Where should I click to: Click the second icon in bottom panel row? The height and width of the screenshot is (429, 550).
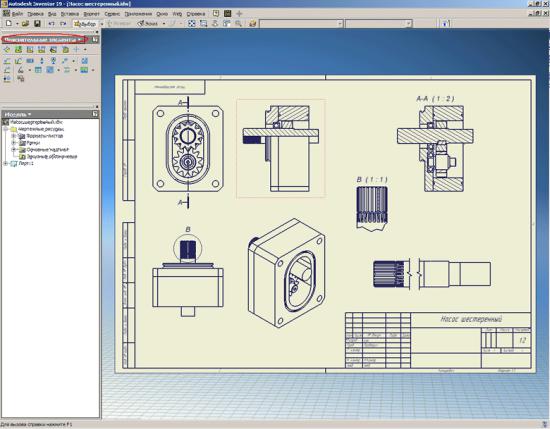[x=21, y=79]
